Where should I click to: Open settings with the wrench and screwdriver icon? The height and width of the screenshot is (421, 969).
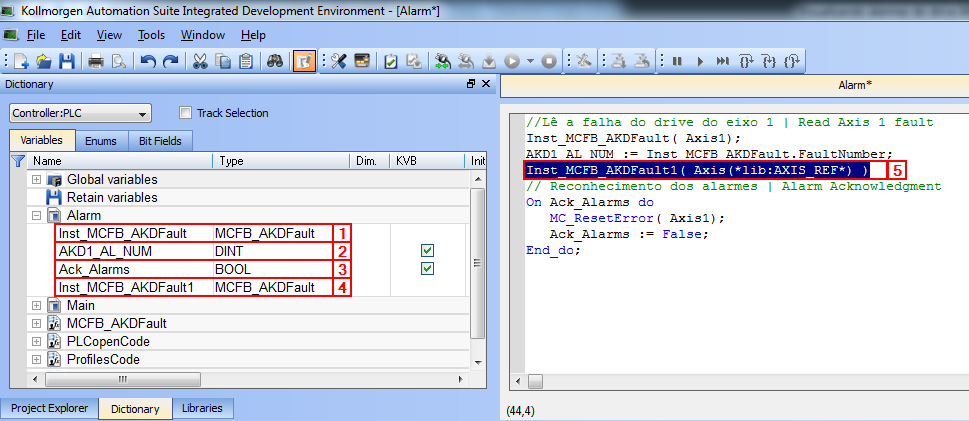(x=339, y=61)
